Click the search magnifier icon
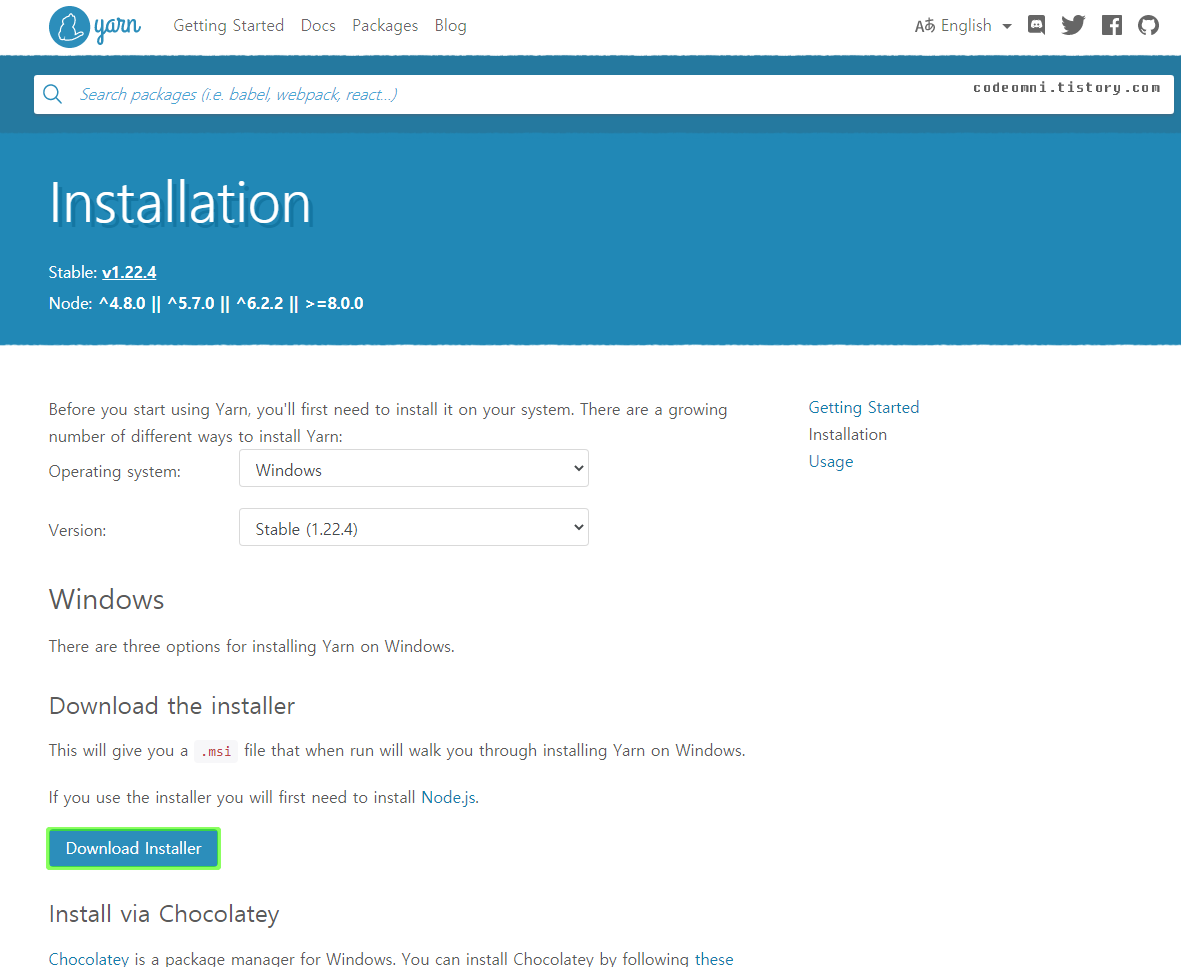The height and width of the screenshot is (967, 1181). point(53,94)
